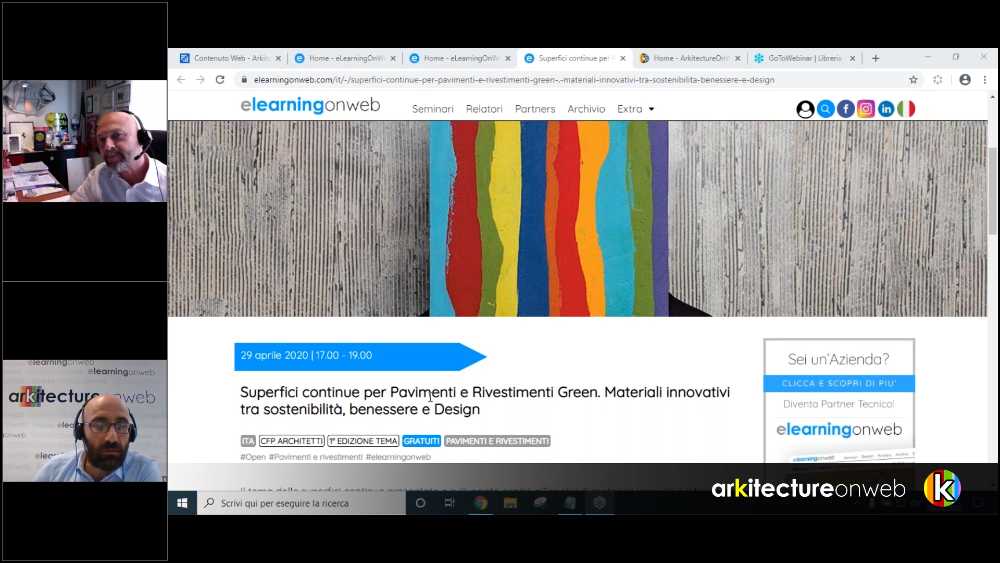Click the browser address bar URL
This screenshot has width=1000, height=563.
(513, 80)
